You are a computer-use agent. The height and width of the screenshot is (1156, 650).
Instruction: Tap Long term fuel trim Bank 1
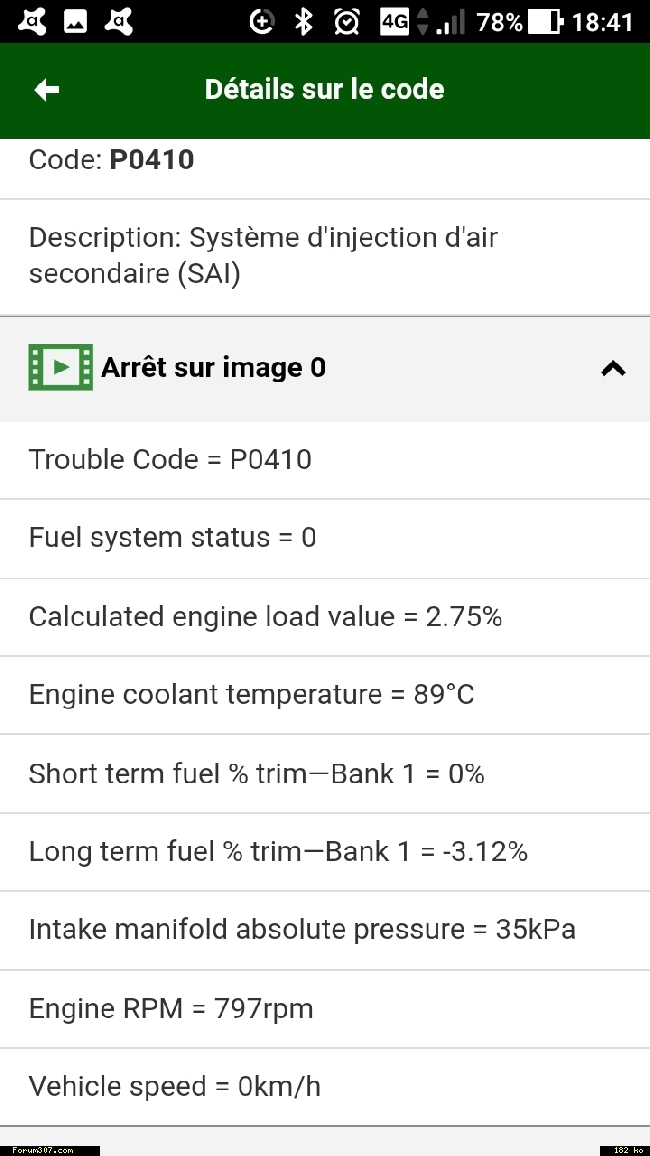click(325, 852)
